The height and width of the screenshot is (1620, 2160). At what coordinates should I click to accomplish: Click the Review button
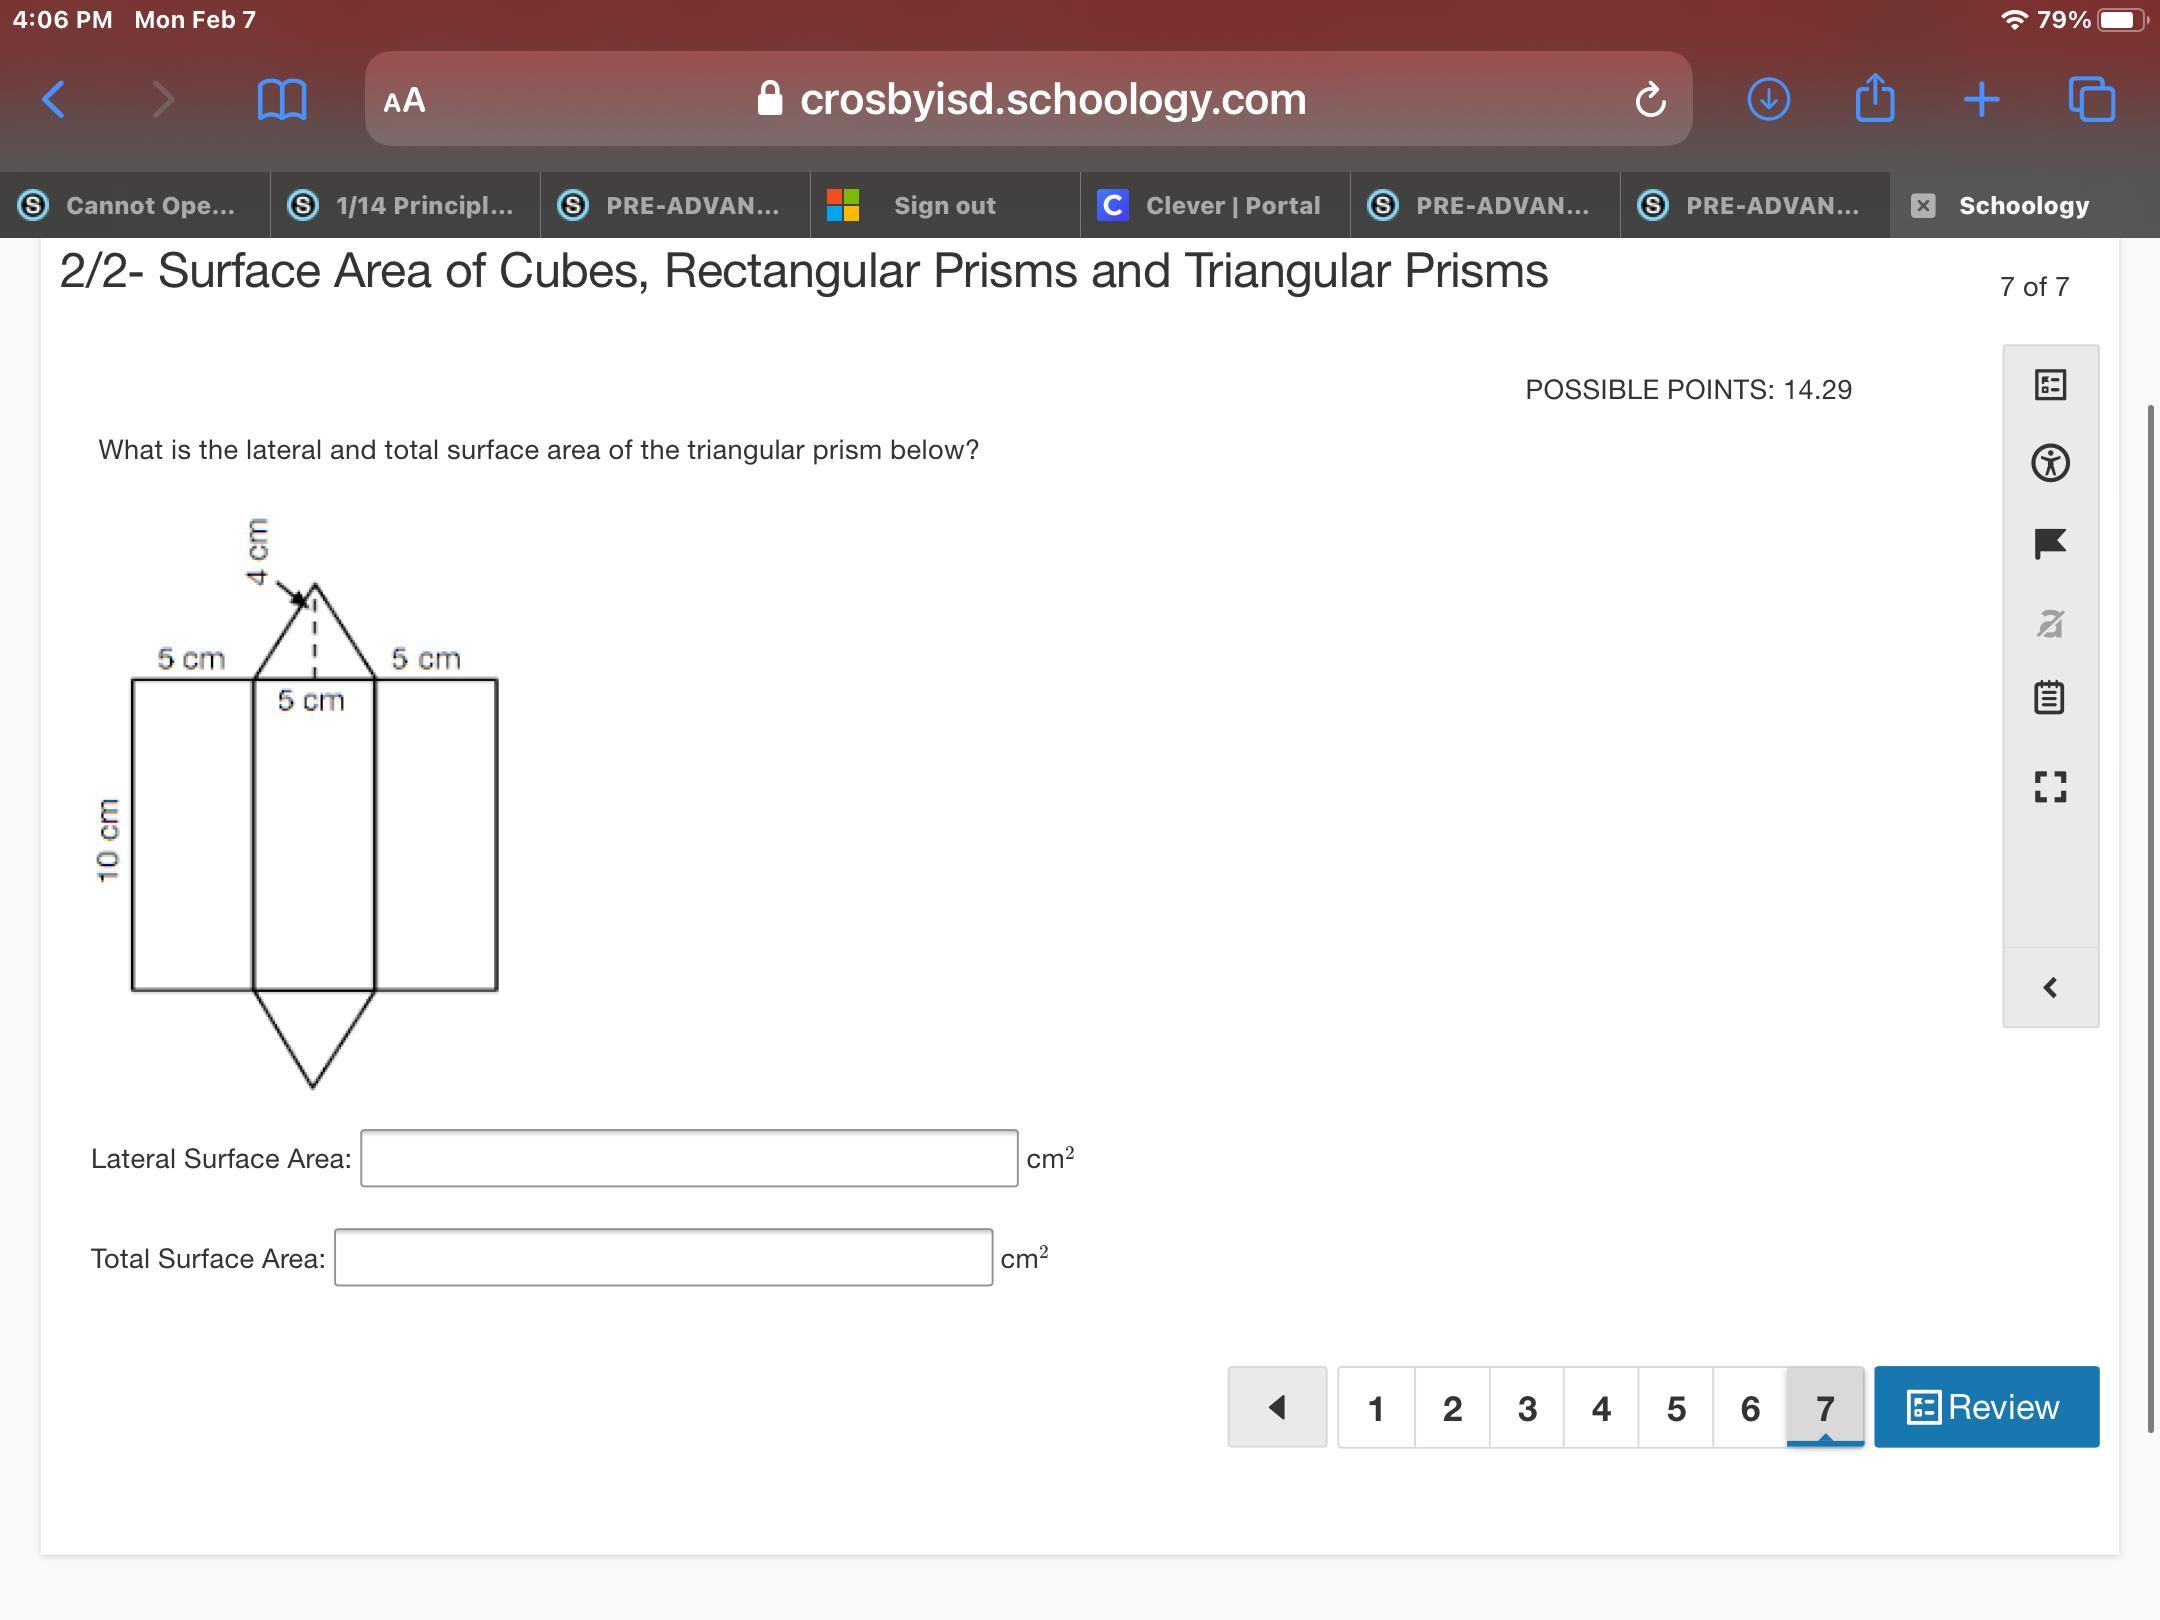coord(1986,1407)
